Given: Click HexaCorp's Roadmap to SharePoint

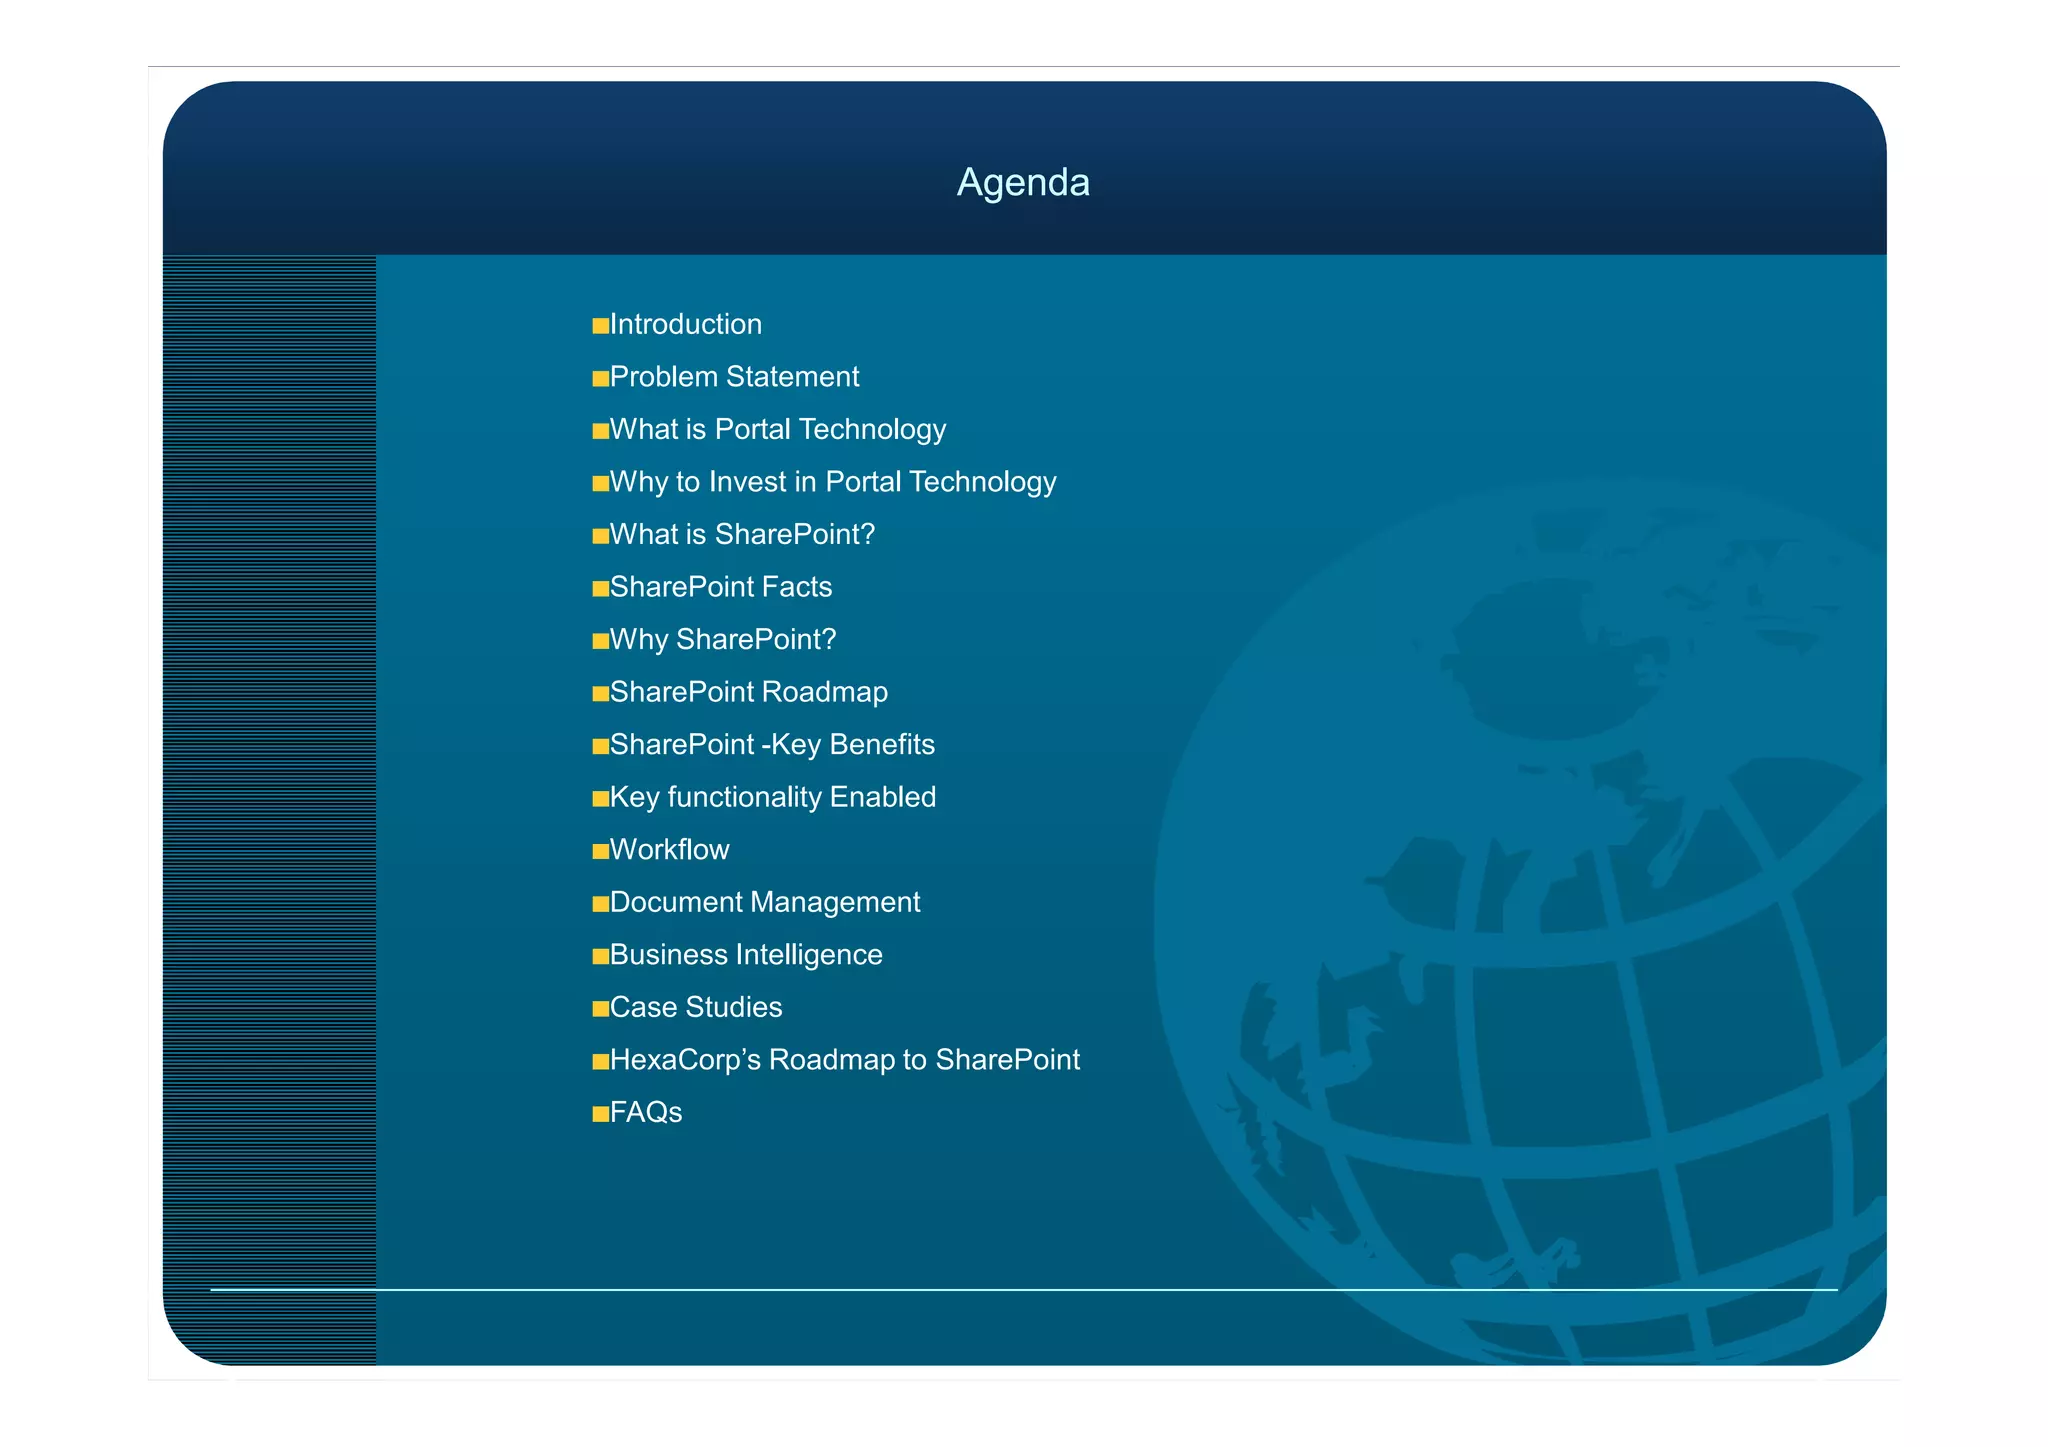Looking at the screenshot, I should (x=844, y=1060).
